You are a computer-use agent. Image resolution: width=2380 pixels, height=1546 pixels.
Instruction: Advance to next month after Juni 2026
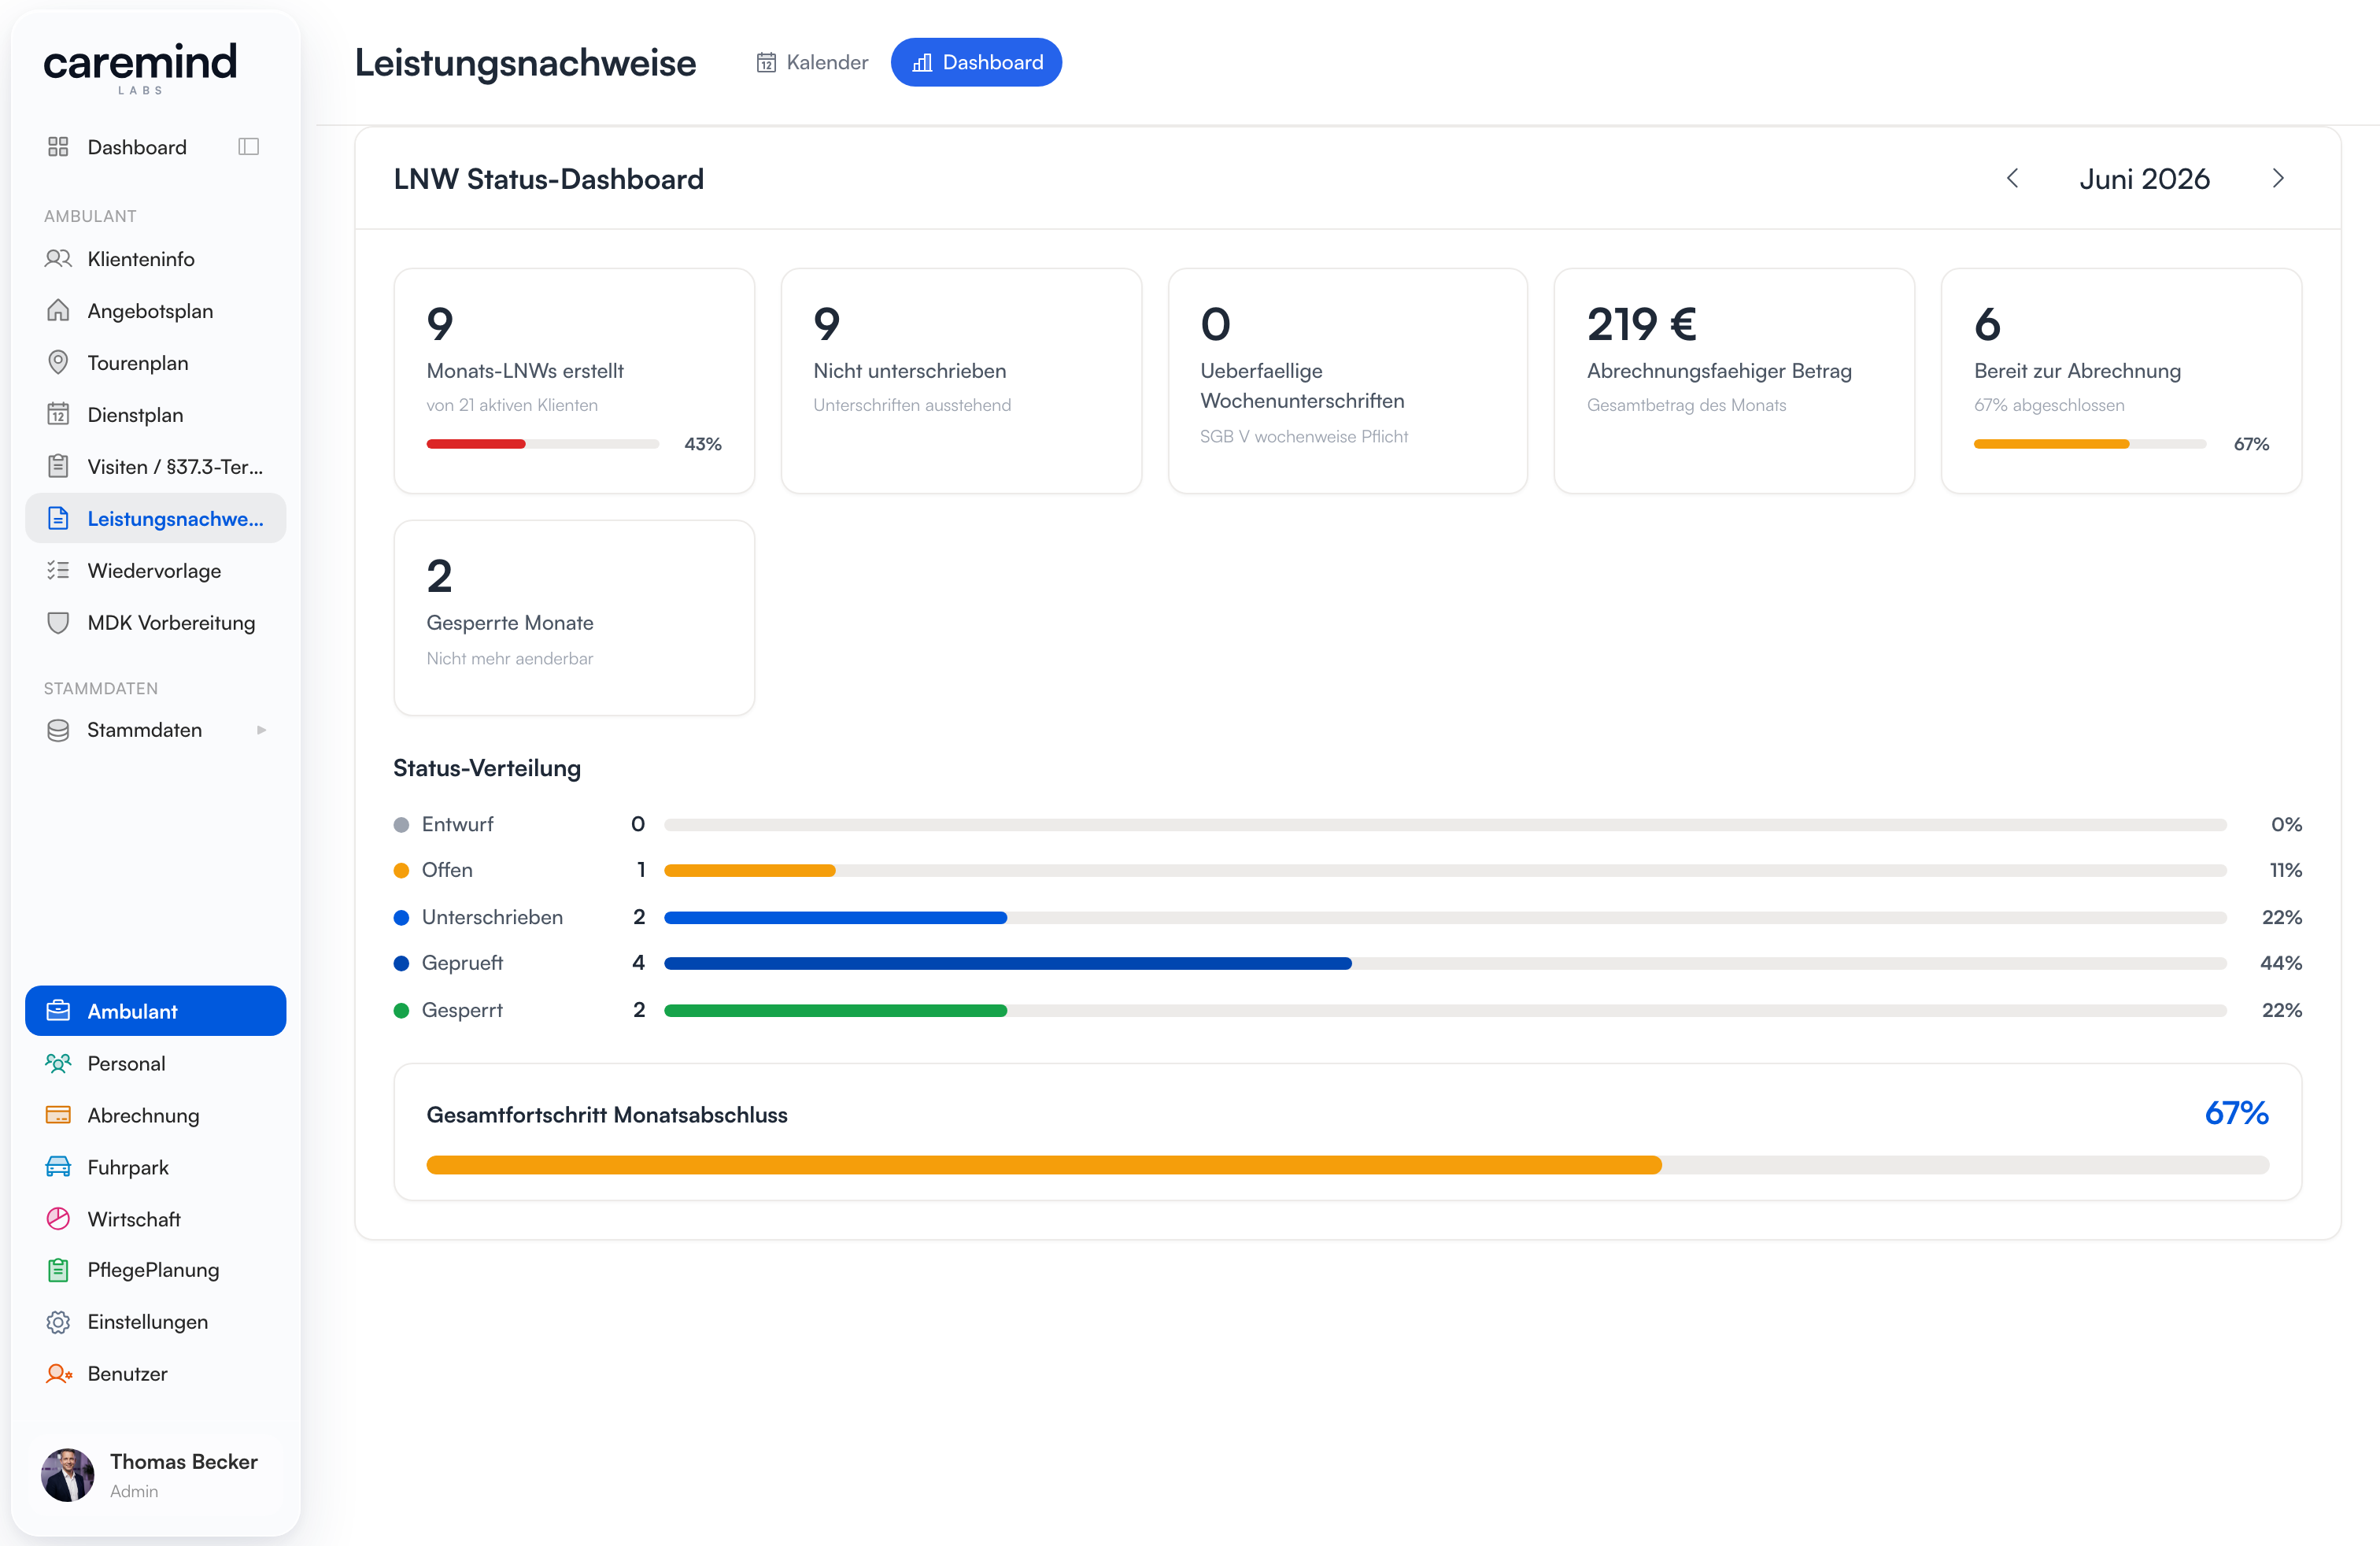(2277, 179)
